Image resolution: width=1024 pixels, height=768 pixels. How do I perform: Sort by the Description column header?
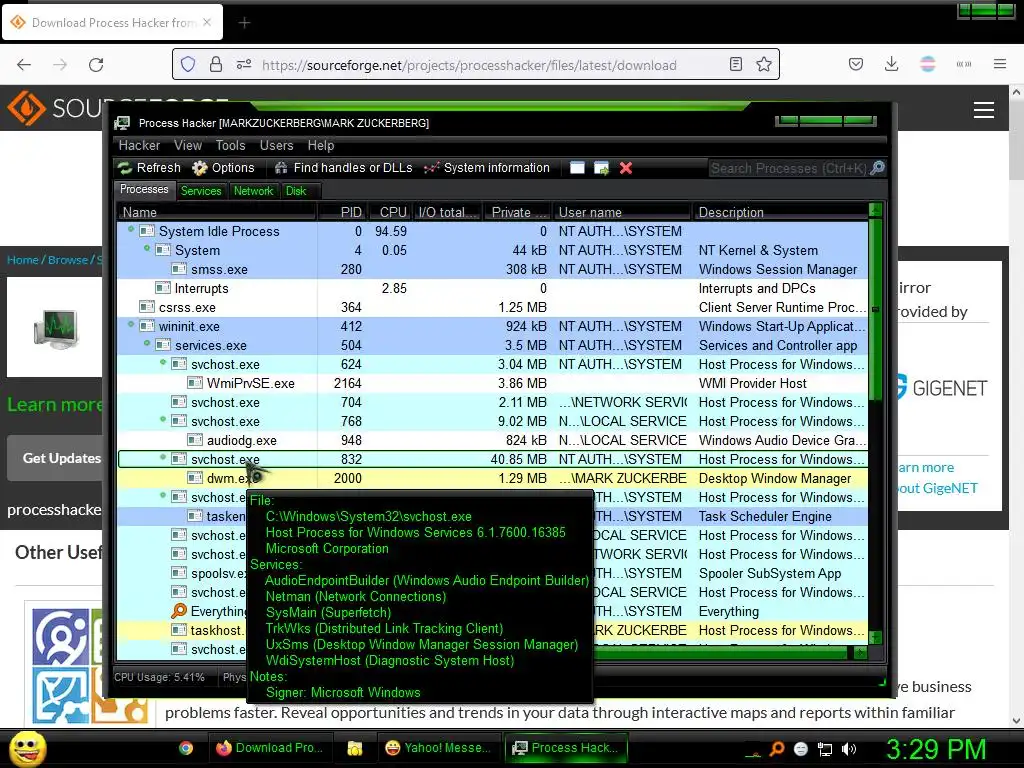pyautogui.click(x=780, y=212)
